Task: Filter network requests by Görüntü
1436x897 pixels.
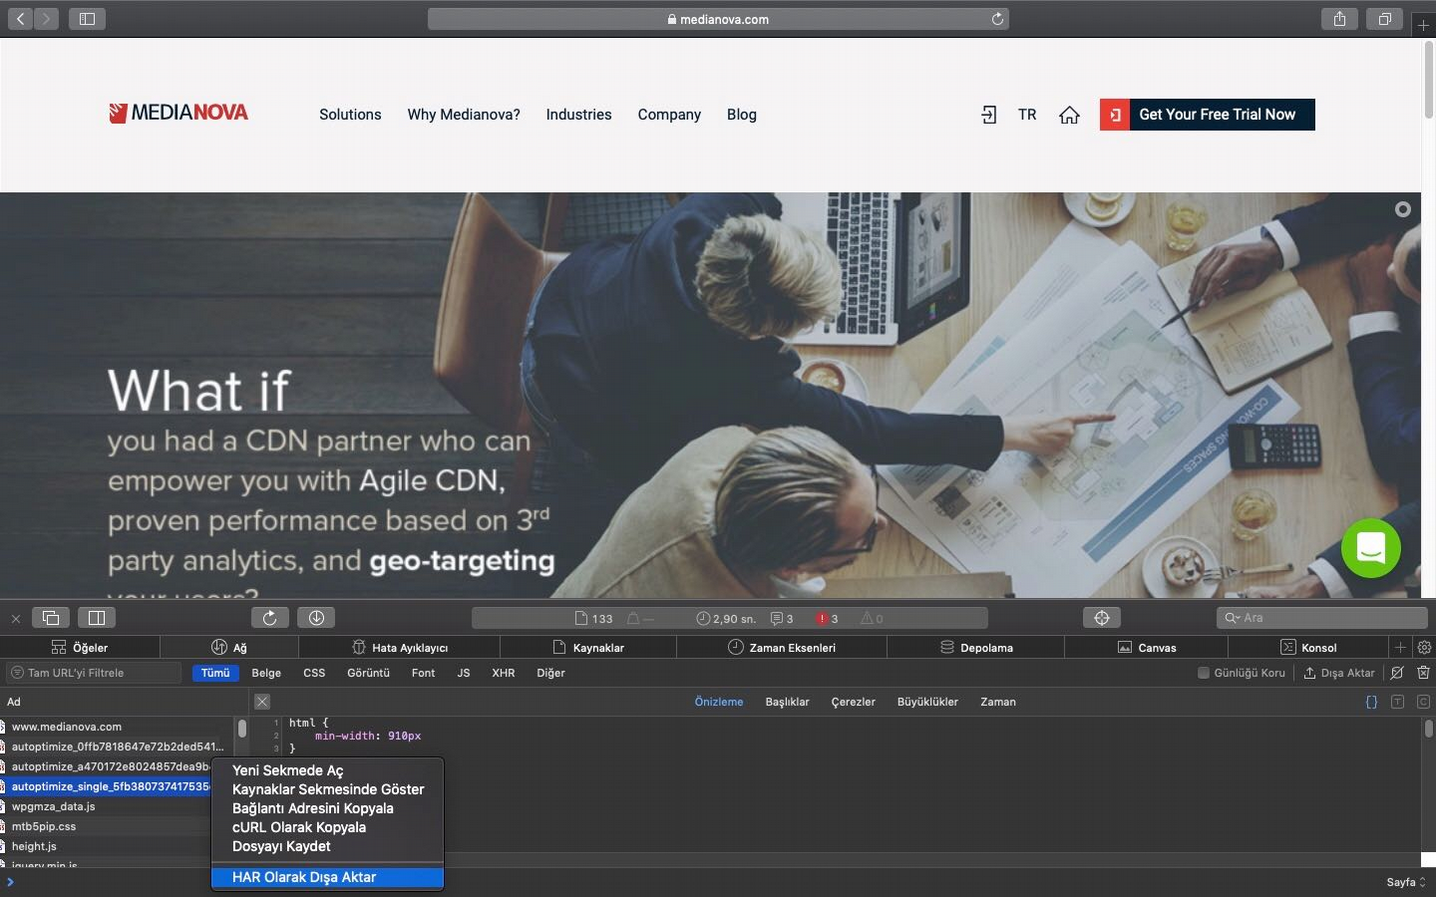Action: 368,673
